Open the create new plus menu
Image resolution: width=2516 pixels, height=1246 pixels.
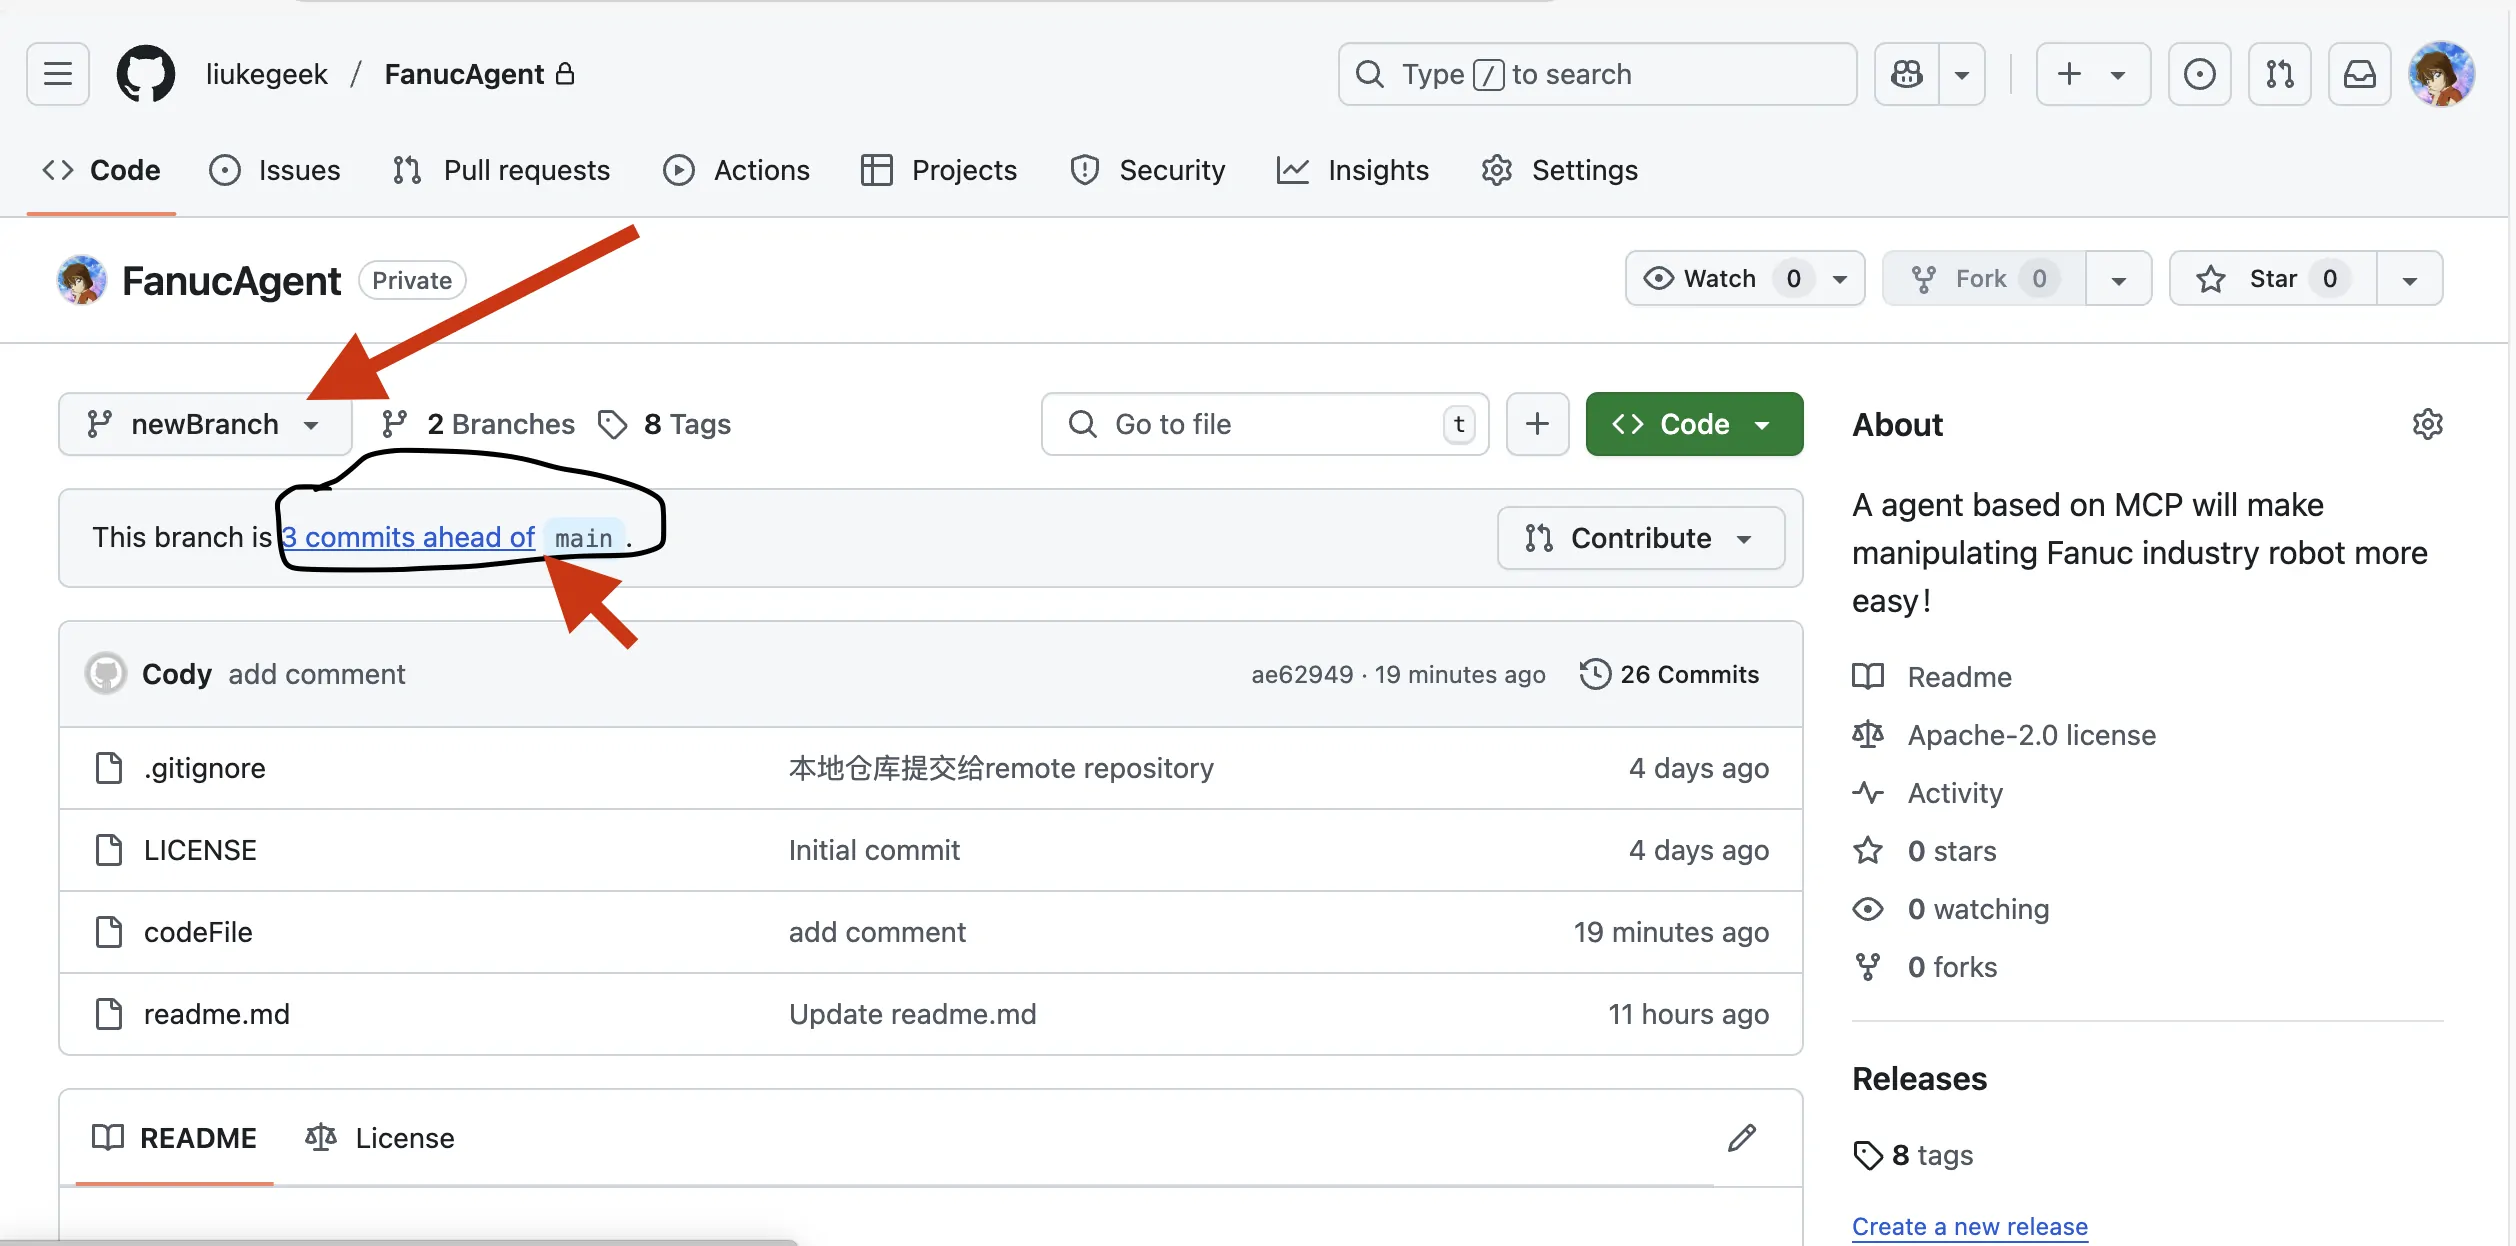point(2093,74)
